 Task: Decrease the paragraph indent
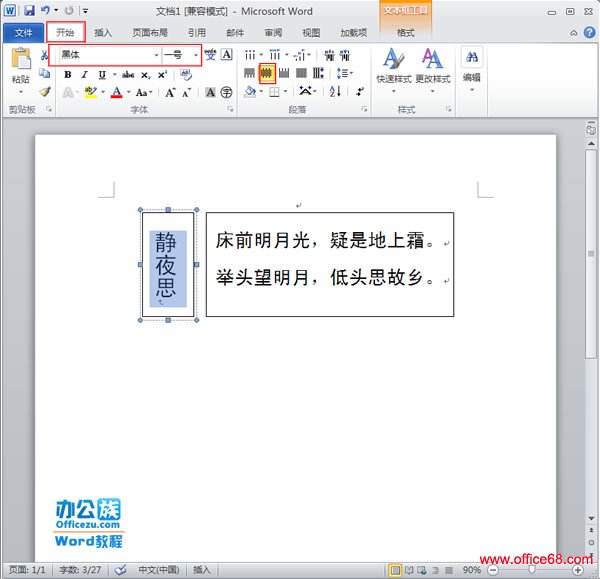click(x=329, y=55)
